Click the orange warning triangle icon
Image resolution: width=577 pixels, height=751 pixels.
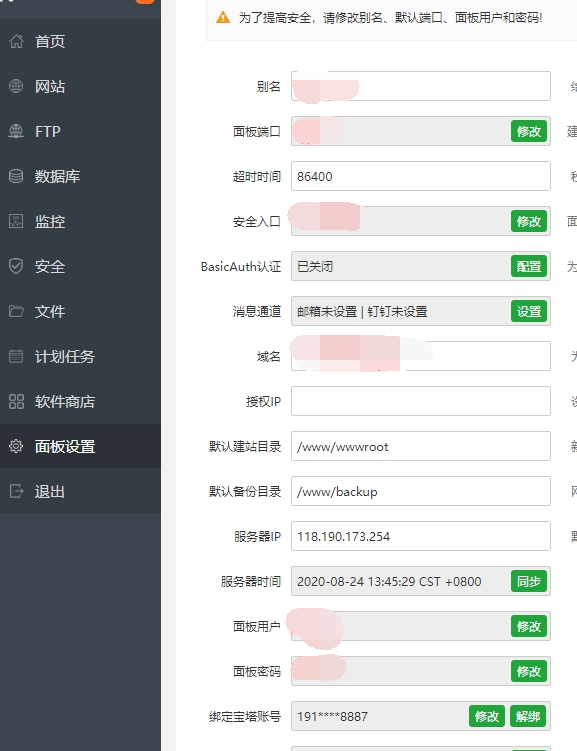[223, 18]
